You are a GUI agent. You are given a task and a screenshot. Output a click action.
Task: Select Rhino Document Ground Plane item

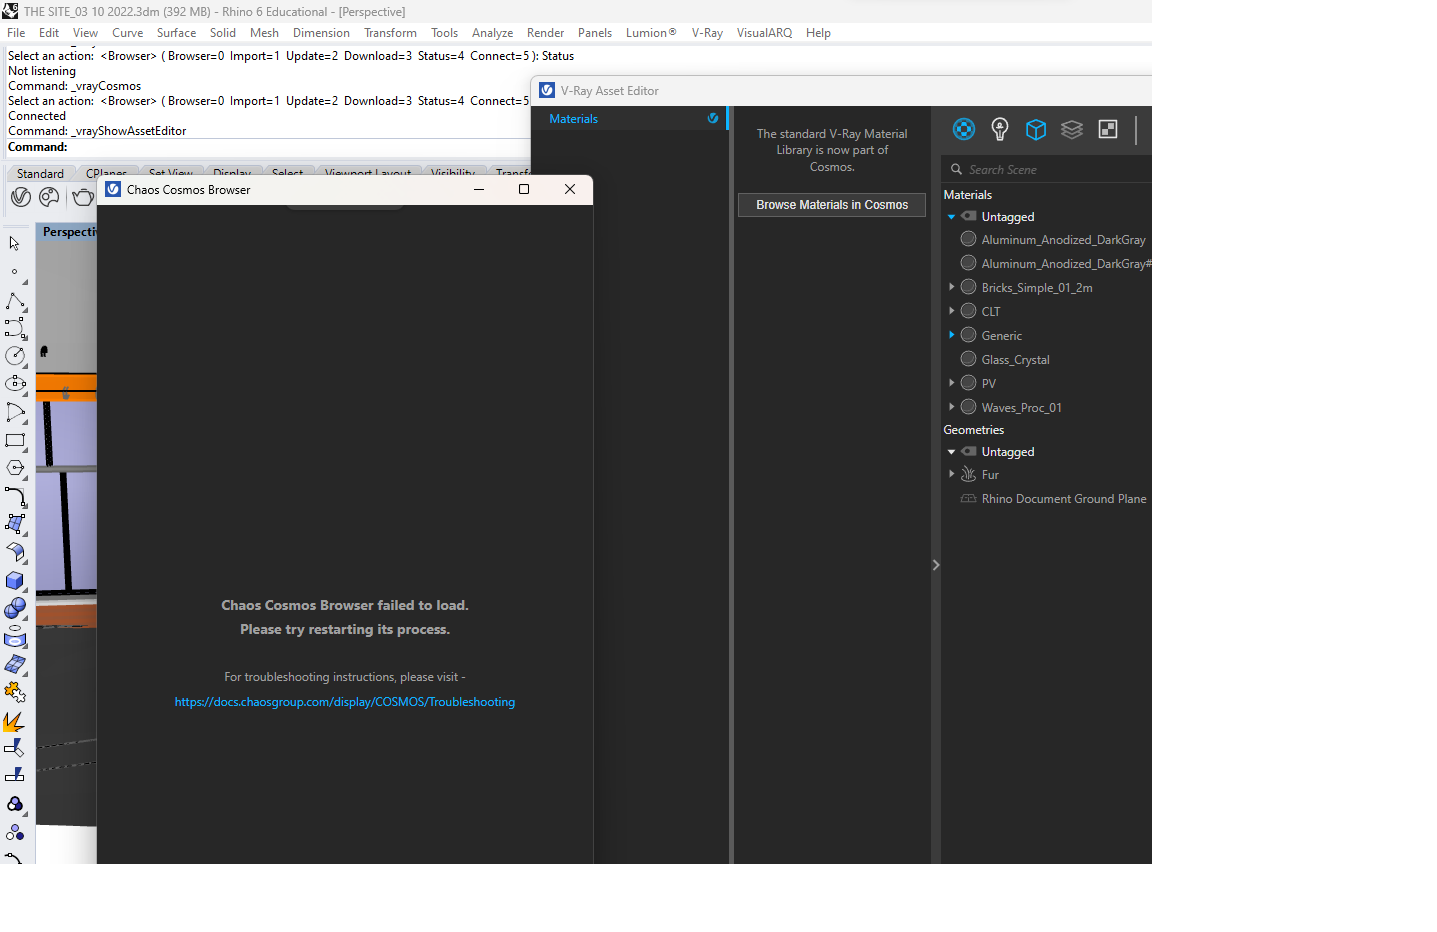(x=1064, y=499)
